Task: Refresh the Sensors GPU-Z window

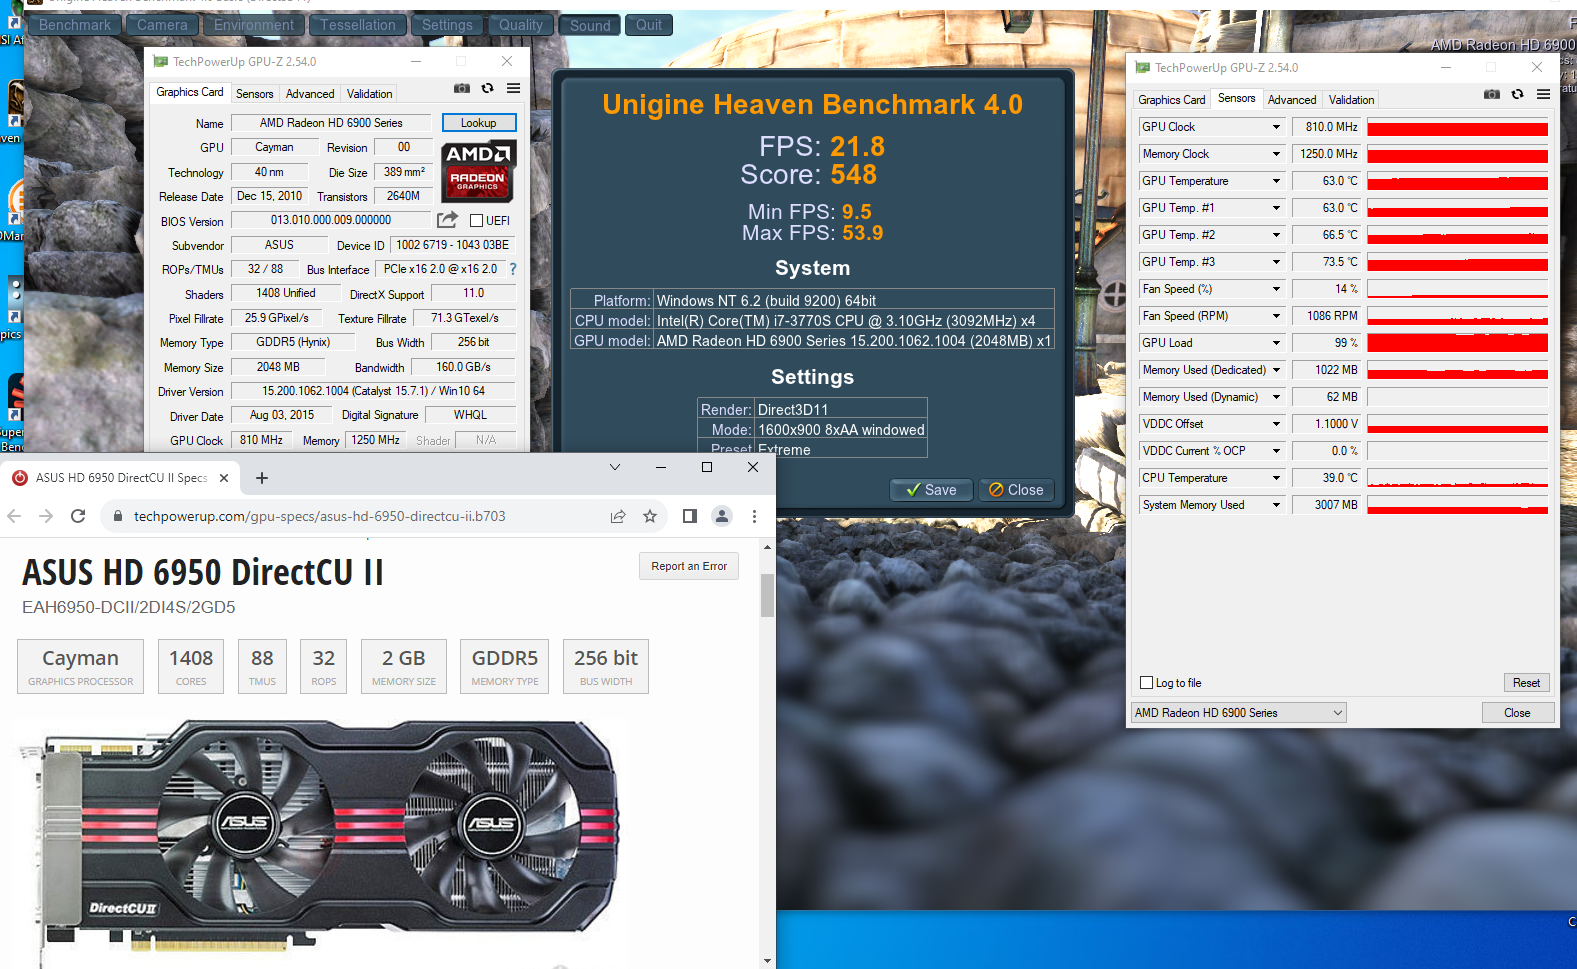Action: coord(1518,94)
